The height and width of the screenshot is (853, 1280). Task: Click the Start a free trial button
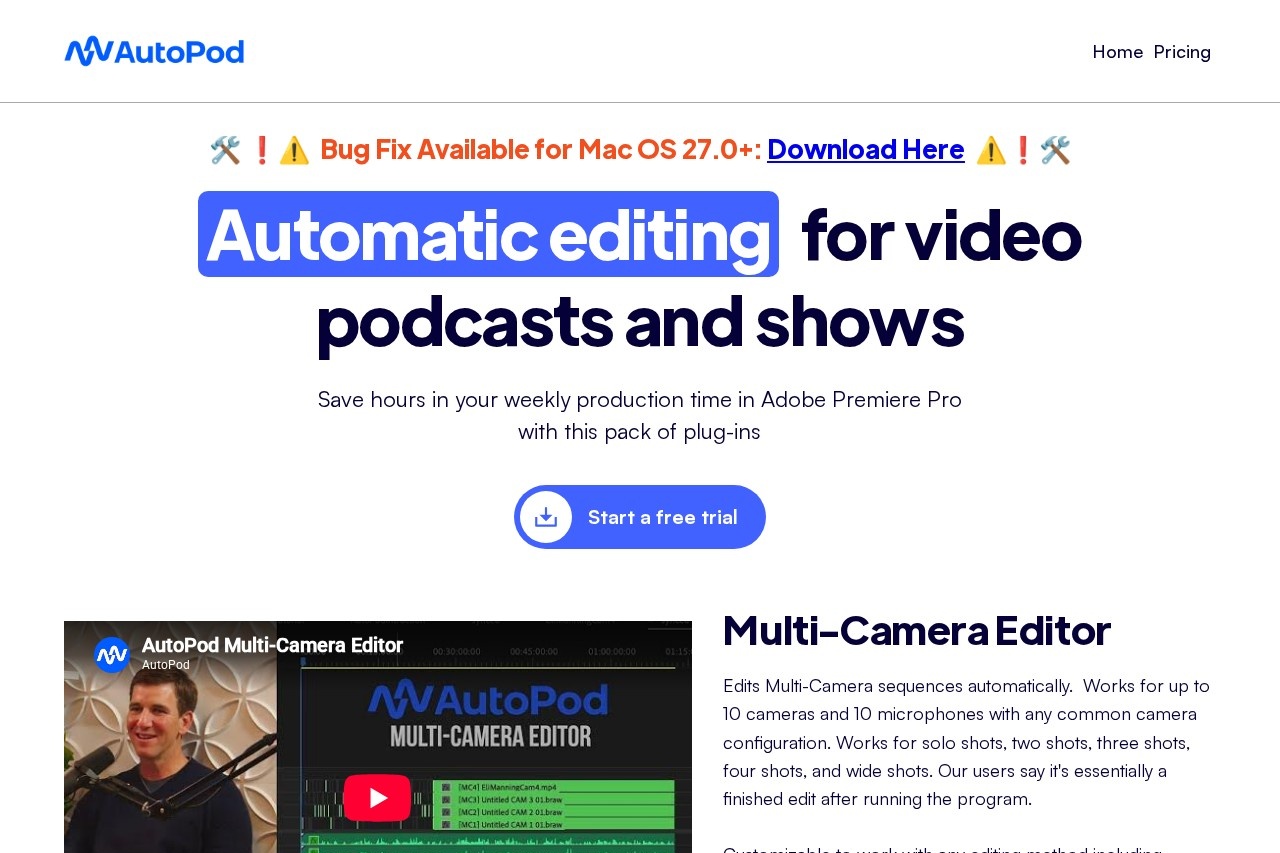tap(640, 517)
